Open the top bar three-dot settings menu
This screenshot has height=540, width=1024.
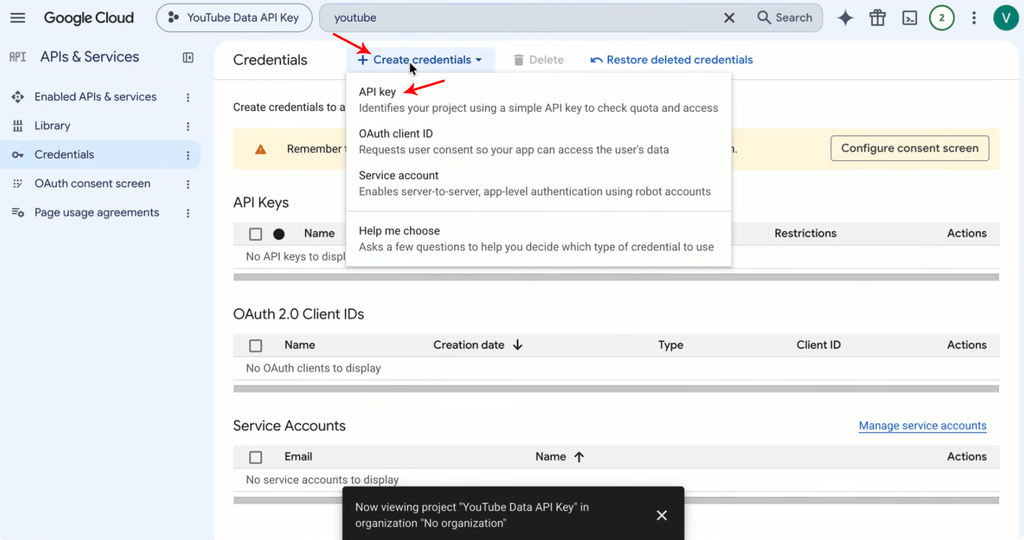coord(974,18)
